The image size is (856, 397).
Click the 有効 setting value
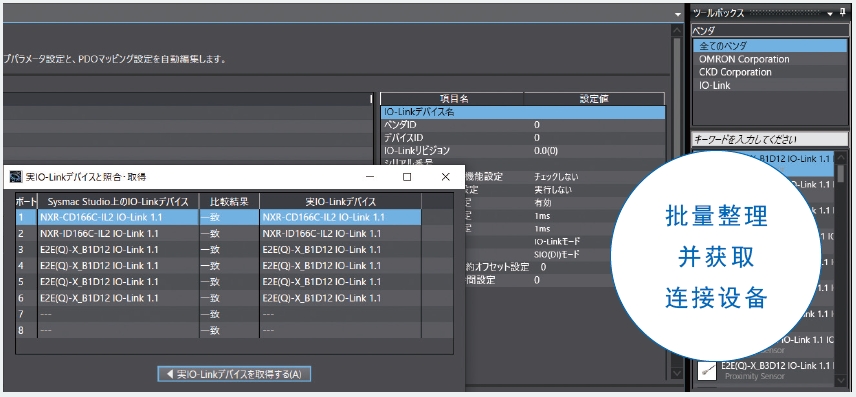click(x=543, y=203)
